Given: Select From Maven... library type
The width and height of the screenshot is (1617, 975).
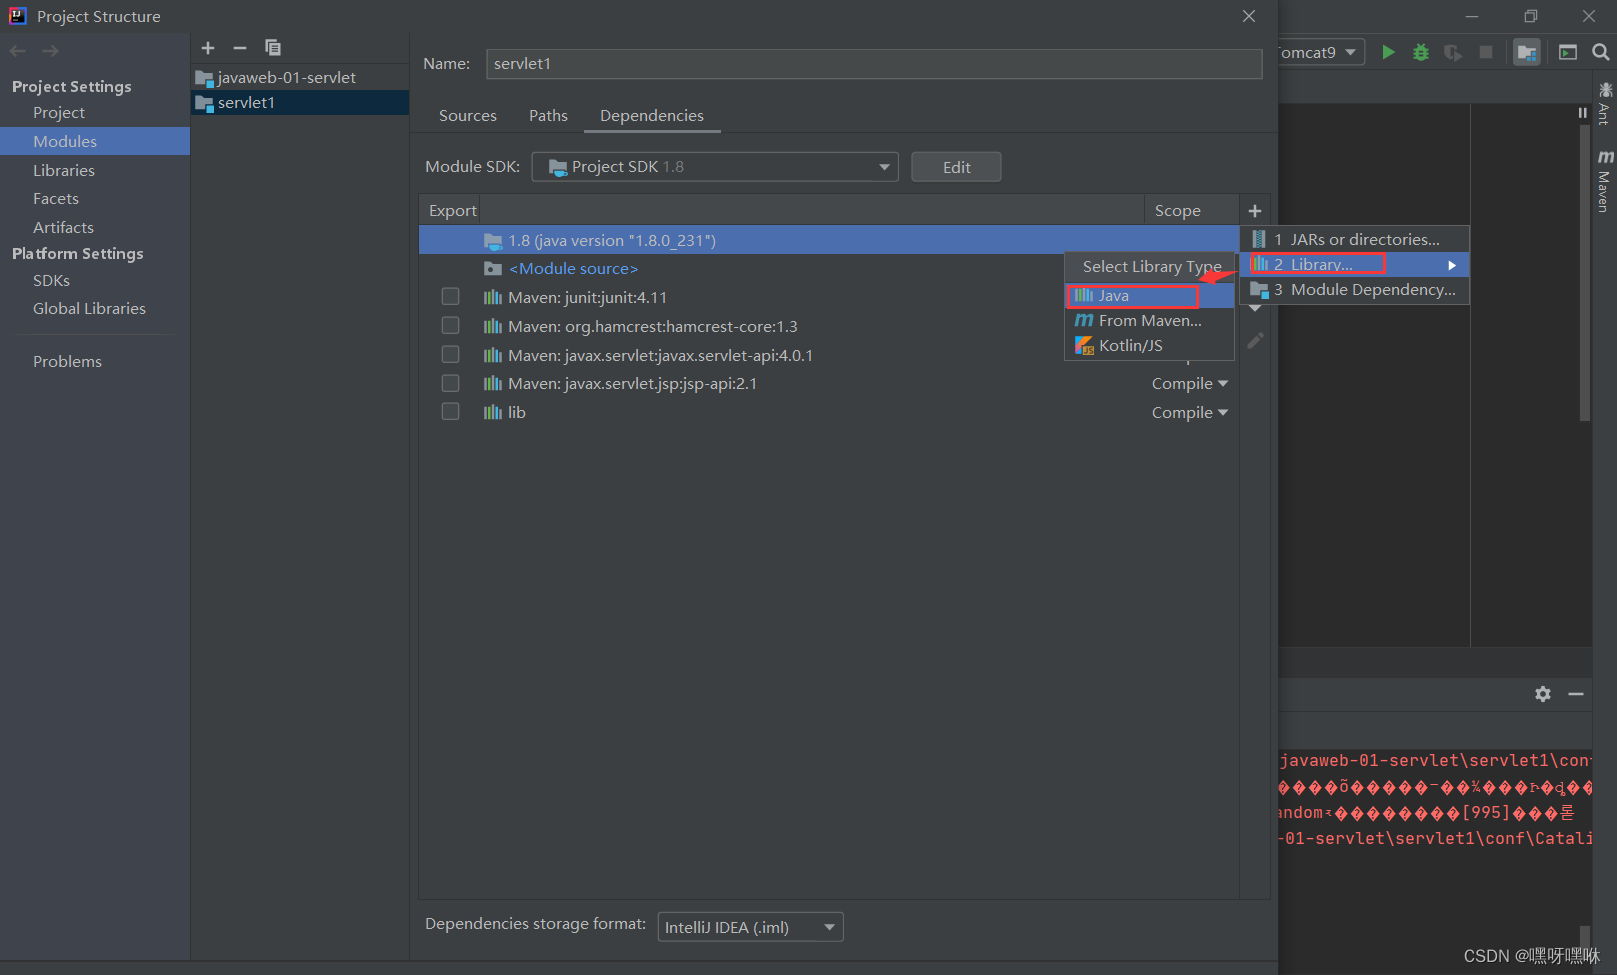Looking at the screenshot, I should coord(1150,321).
